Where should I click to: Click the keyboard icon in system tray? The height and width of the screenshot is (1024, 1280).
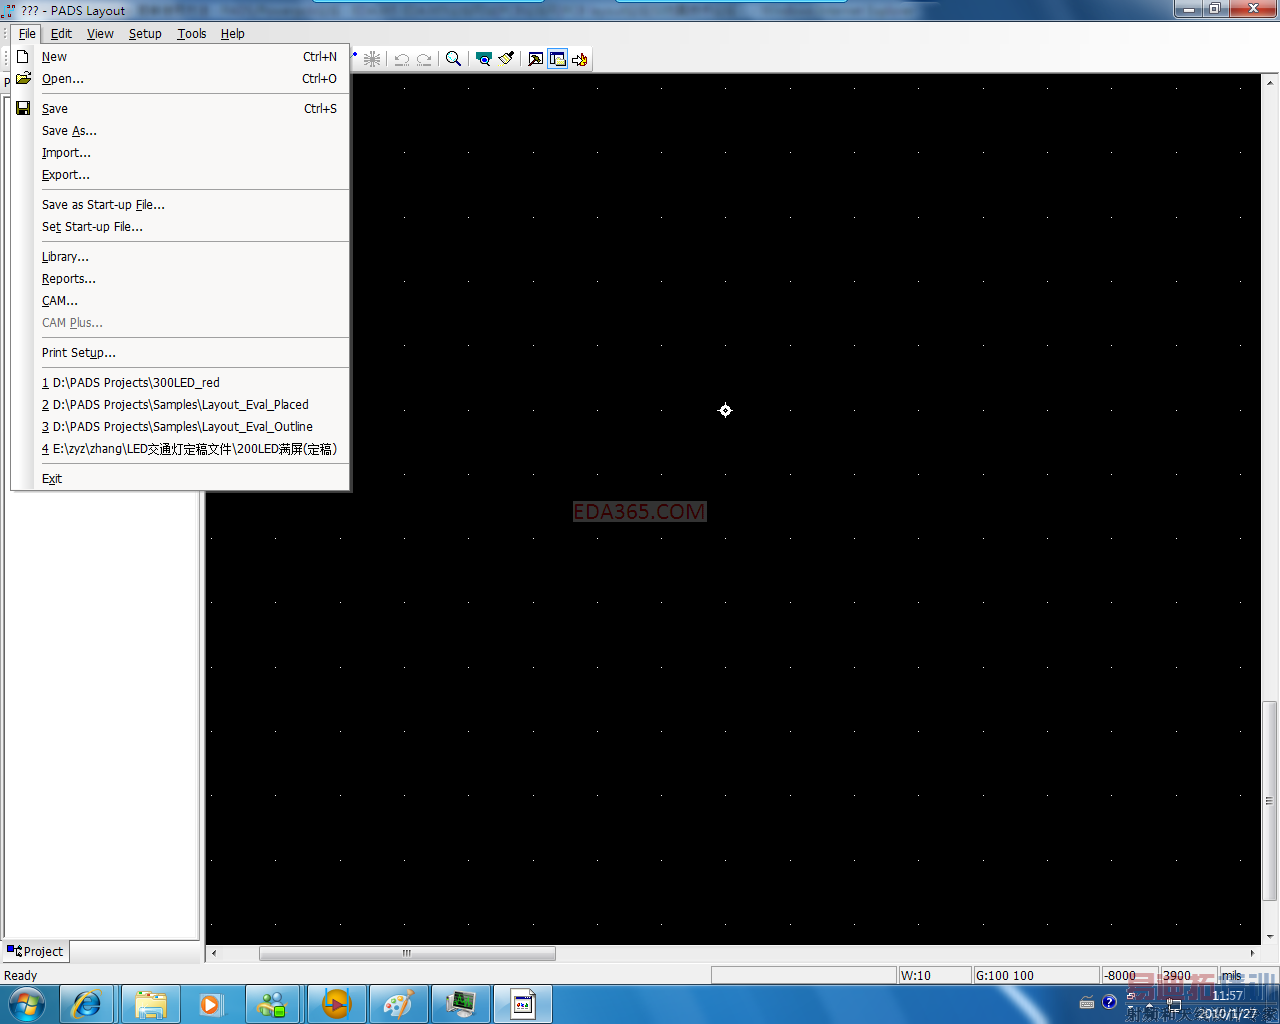coord(1087,1003)
